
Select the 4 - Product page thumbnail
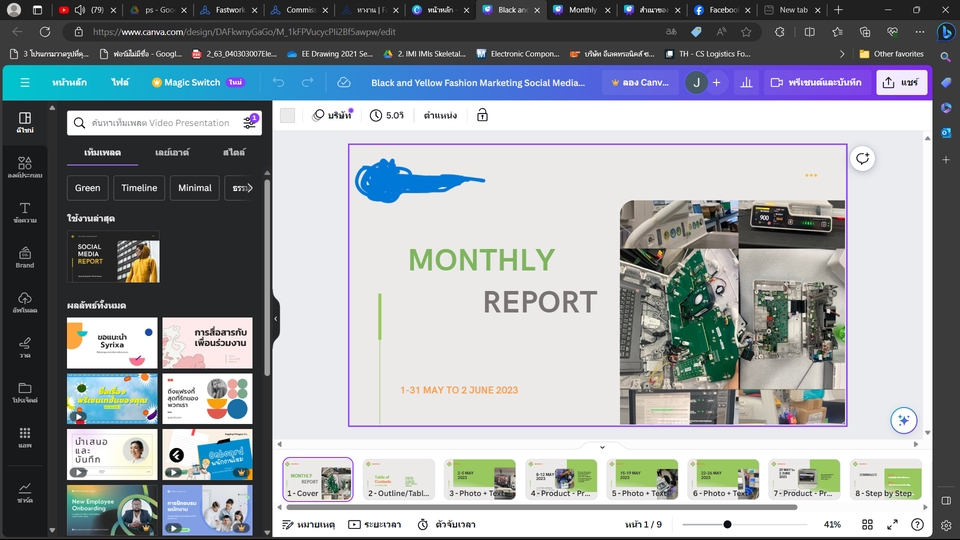pos(561,479)
